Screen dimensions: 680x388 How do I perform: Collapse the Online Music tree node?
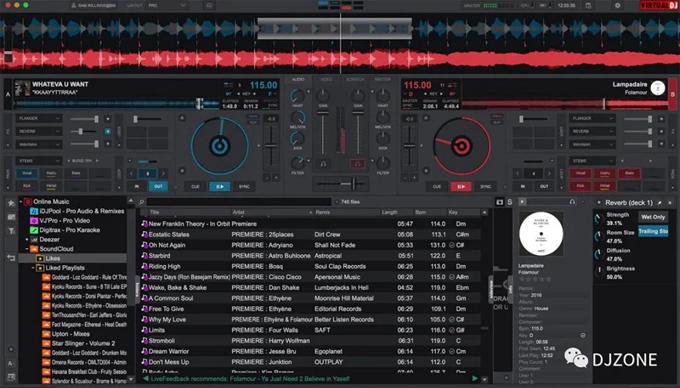tap(21, 202)
